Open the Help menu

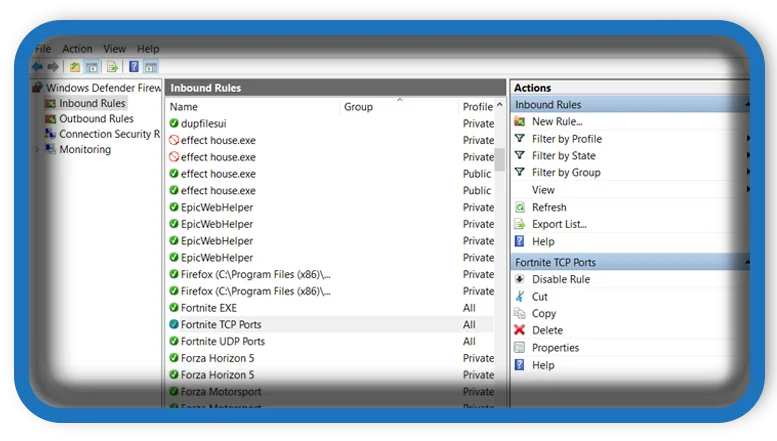(148, 49)
